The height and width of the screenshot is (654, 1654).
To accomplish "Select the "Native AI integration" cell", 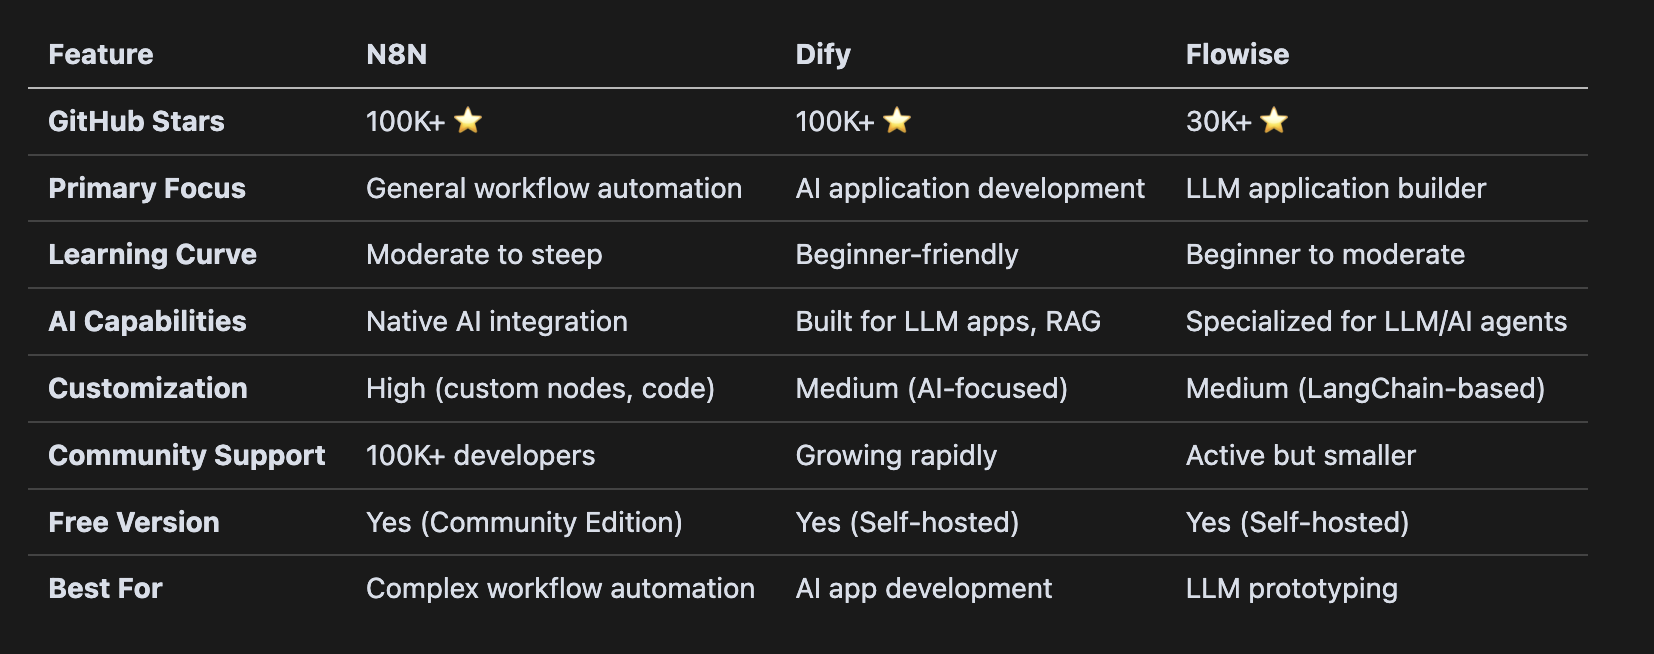I will tap(497, 321).
